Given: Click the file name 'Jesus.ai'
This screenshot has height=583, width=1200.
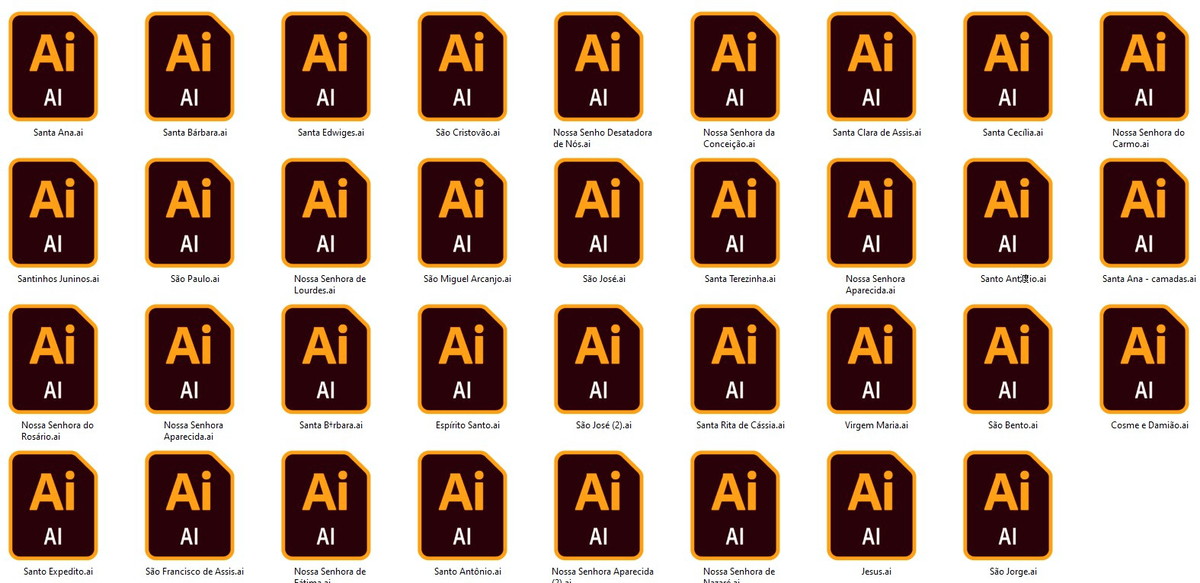Looking at the screenshot, I should tap(877, 572).
